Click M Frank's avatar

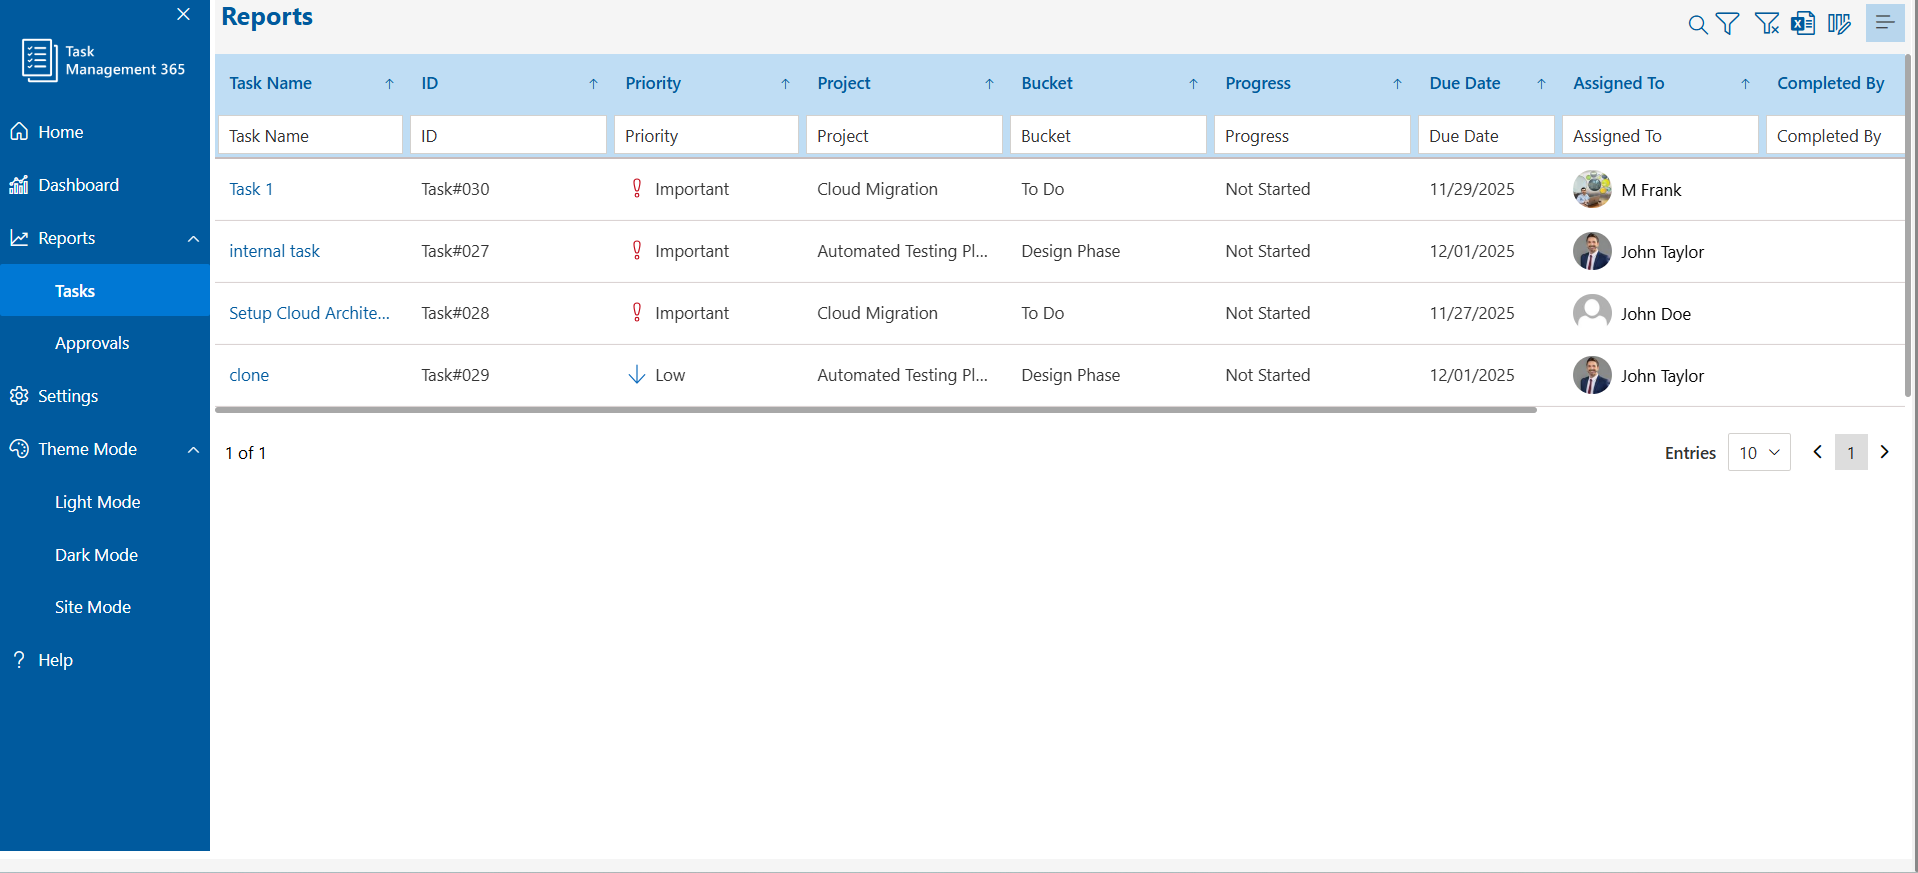[1592, 189]
